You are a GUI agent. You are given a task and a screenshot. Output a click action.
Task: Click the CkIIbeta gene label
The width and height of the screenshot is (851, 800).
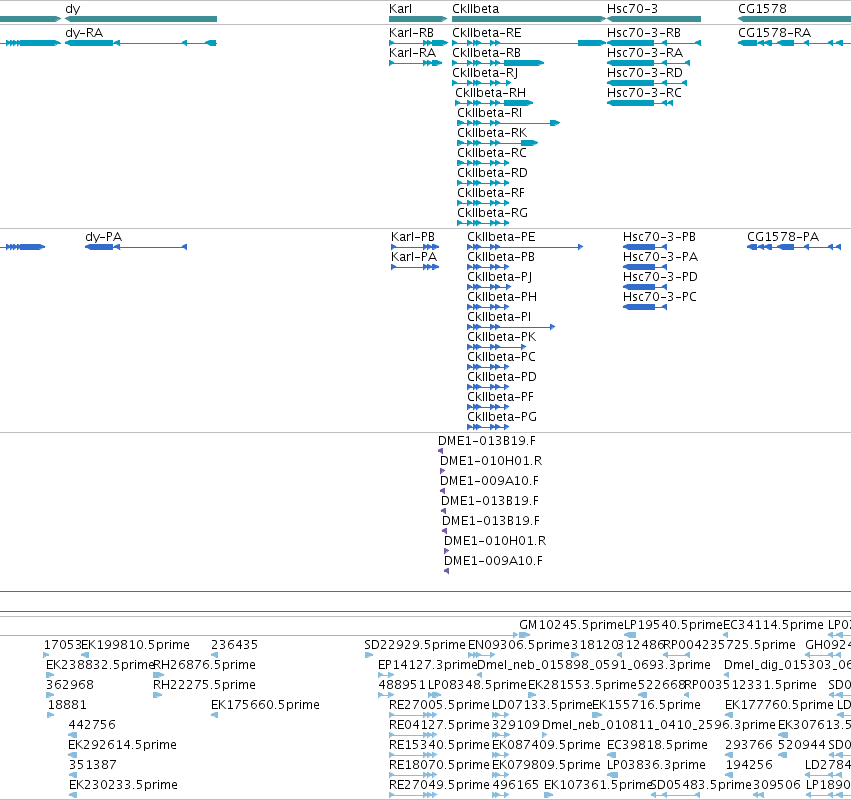point(475,9)
